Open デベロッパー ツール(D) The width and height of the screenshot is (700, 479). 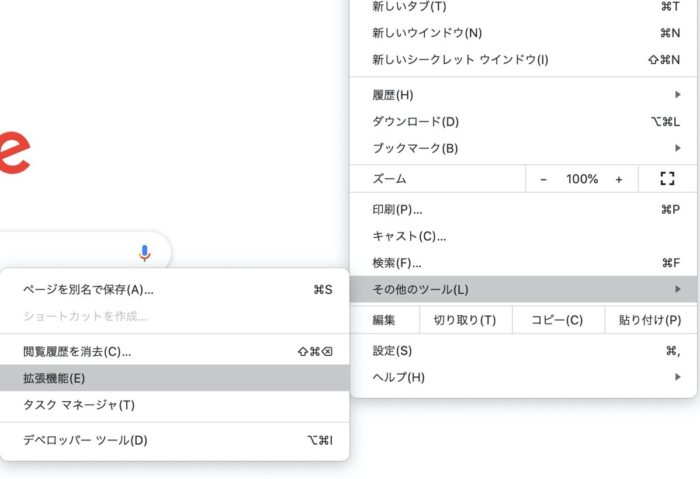coord(85,440)
